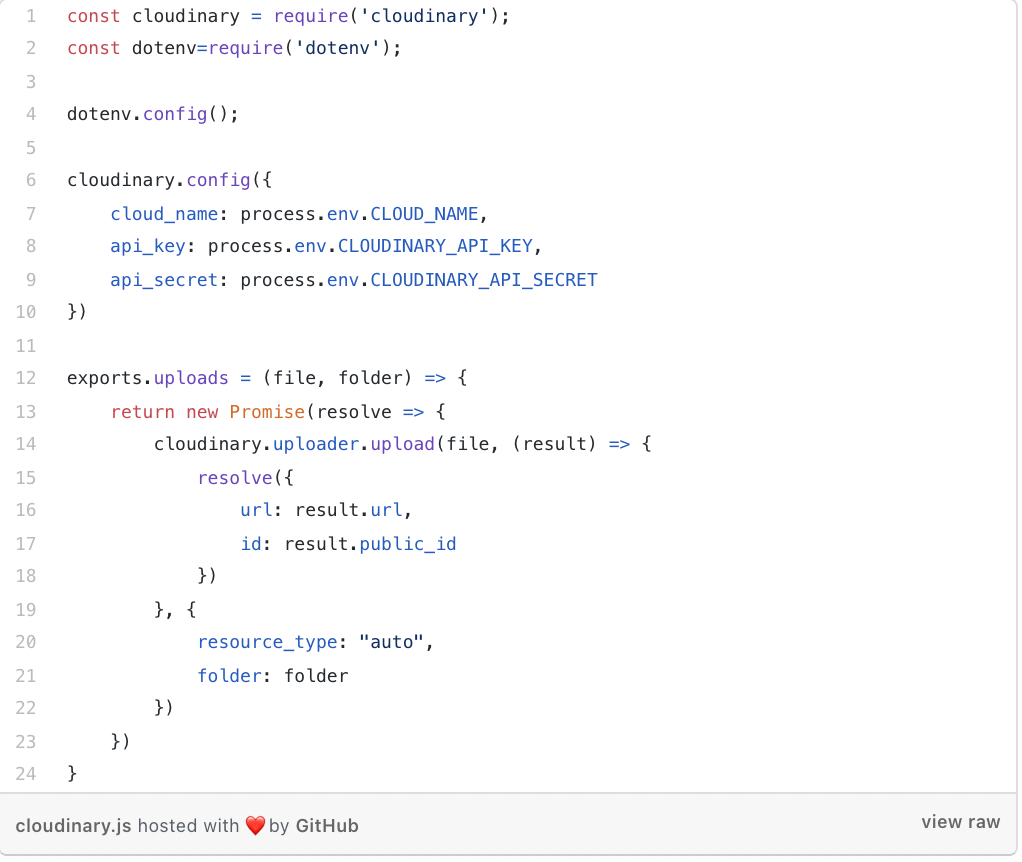Click the red heart icon in footer
This screenshot has width=1022, height=862.
256,826
